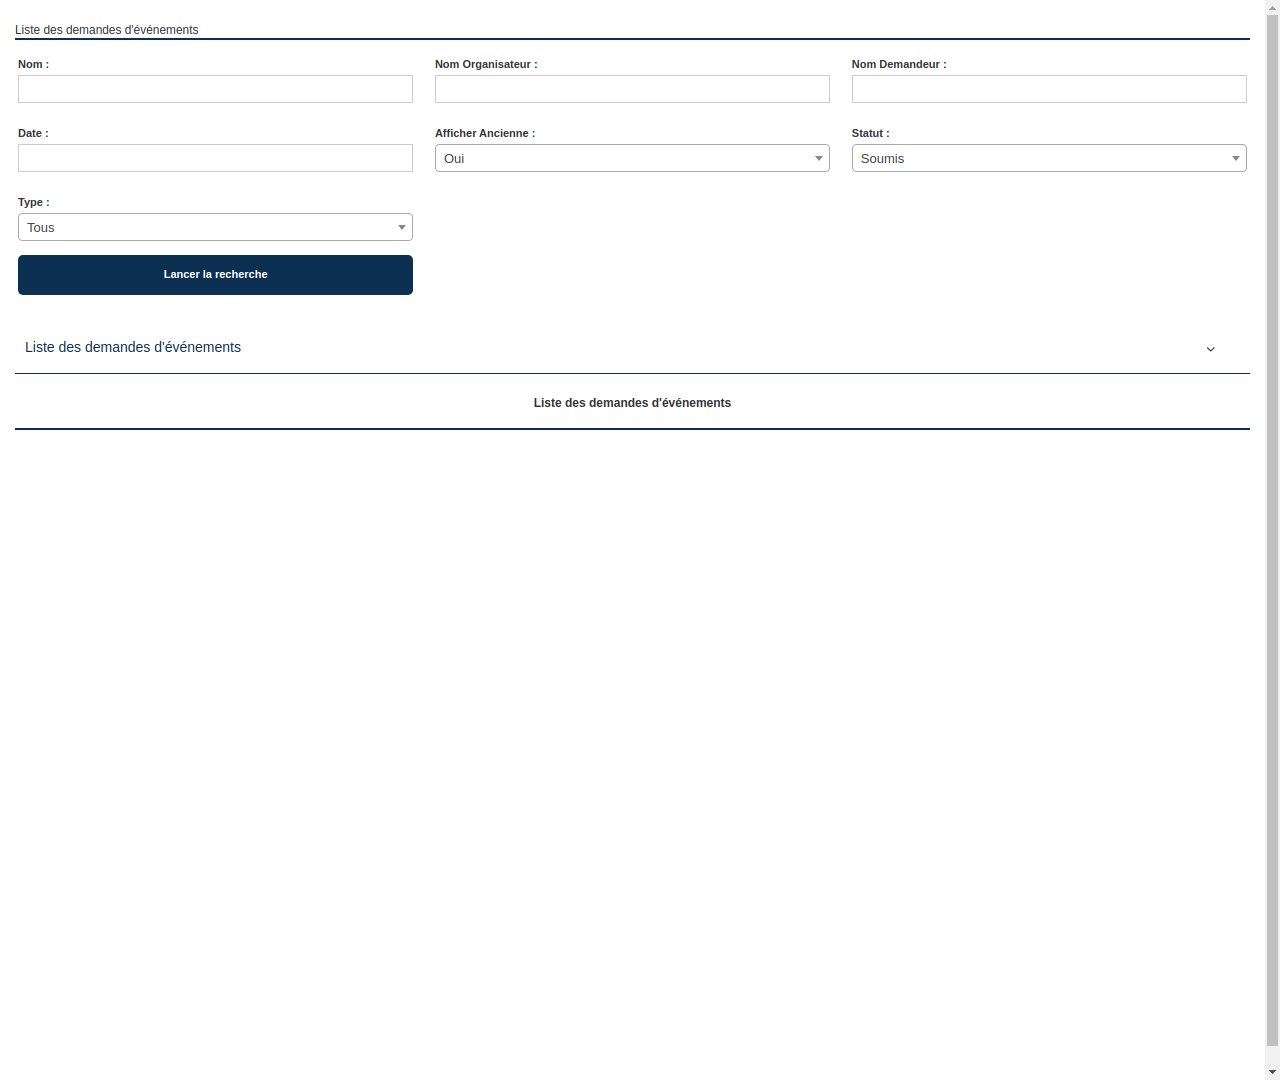This screenshot has width=1280, height=1080.
Task: Click the accordion chevron near the list header
Action: [1210, 348]
